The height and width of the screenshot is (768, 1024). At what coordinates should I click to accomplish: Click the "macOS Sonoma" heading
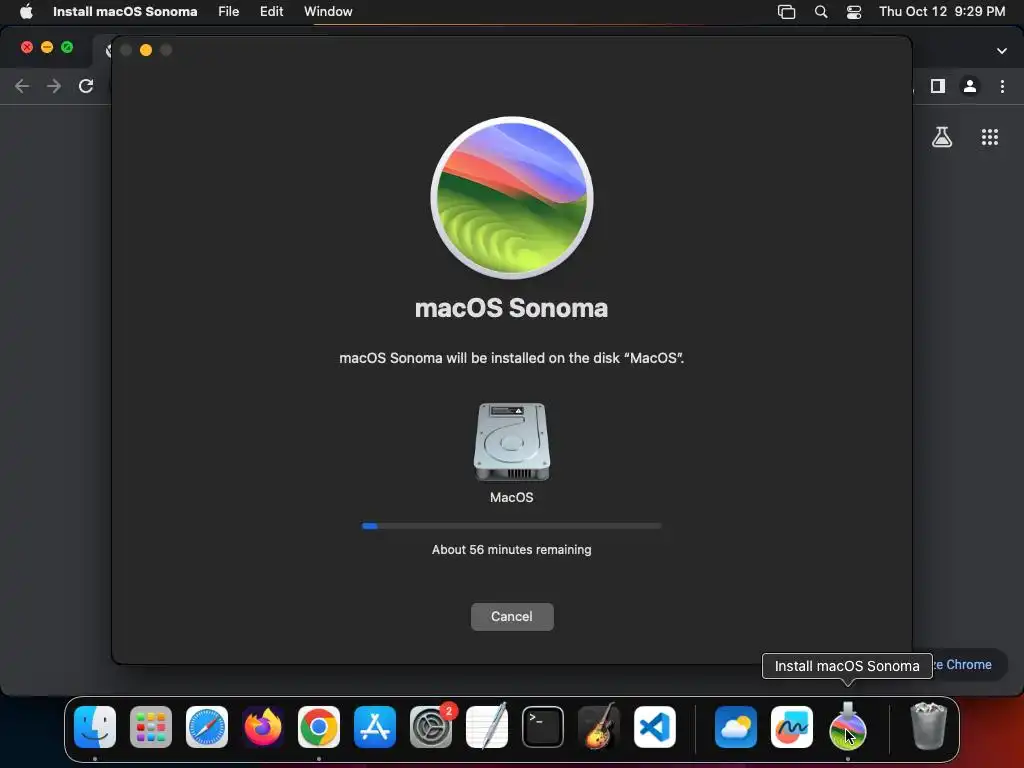511,308
